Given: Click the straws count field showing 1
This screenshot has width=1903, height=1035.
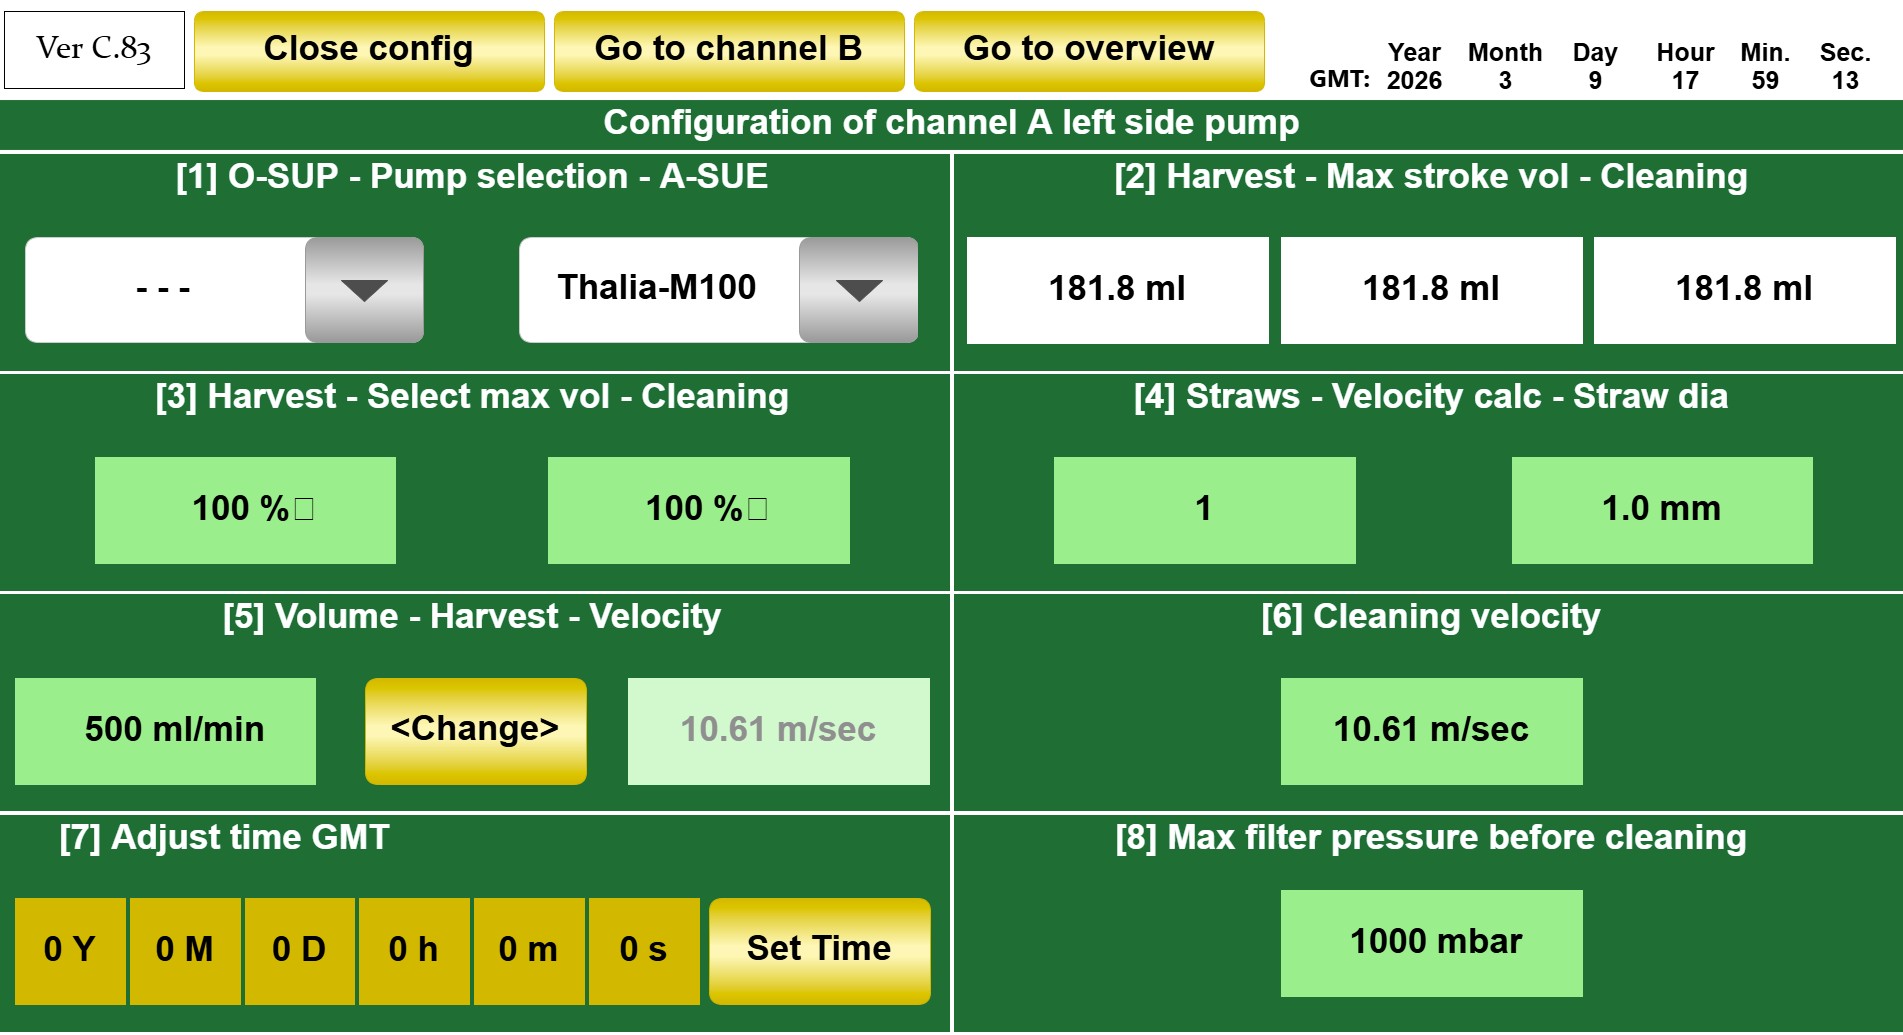Looking at the screenshot, I should [x=1204, y=509].
